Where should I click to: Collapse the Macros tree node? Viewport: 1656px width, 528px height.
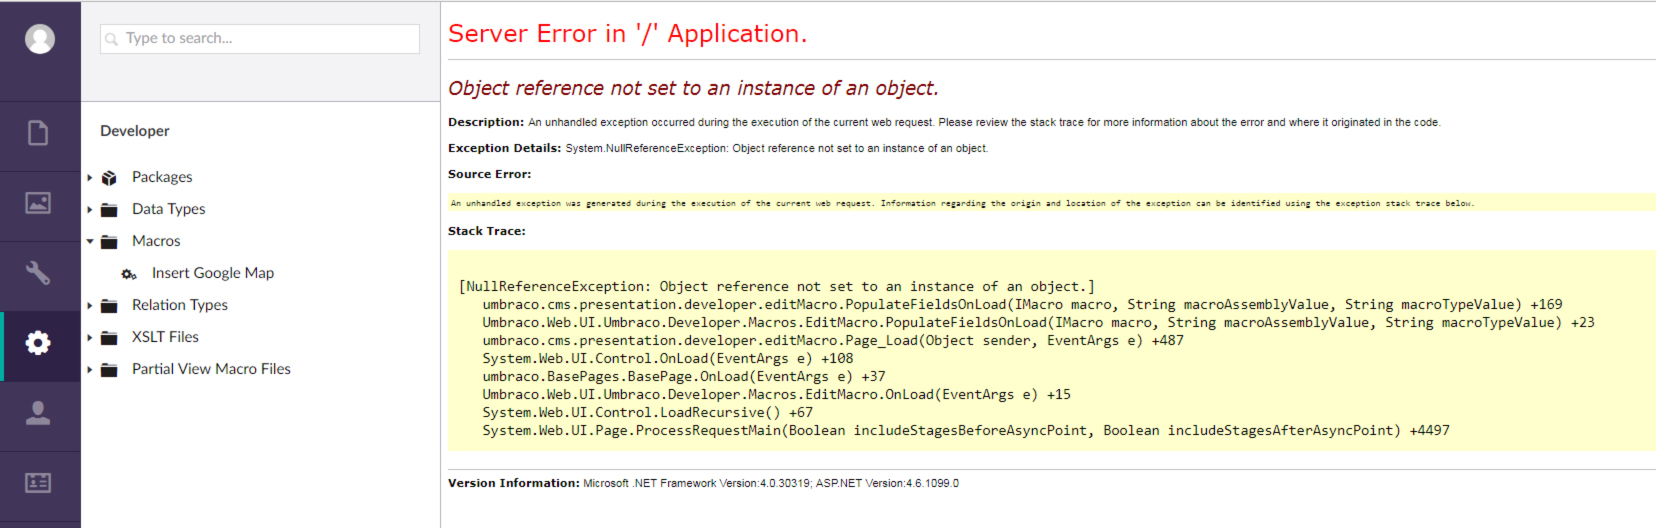click(90, 241)
